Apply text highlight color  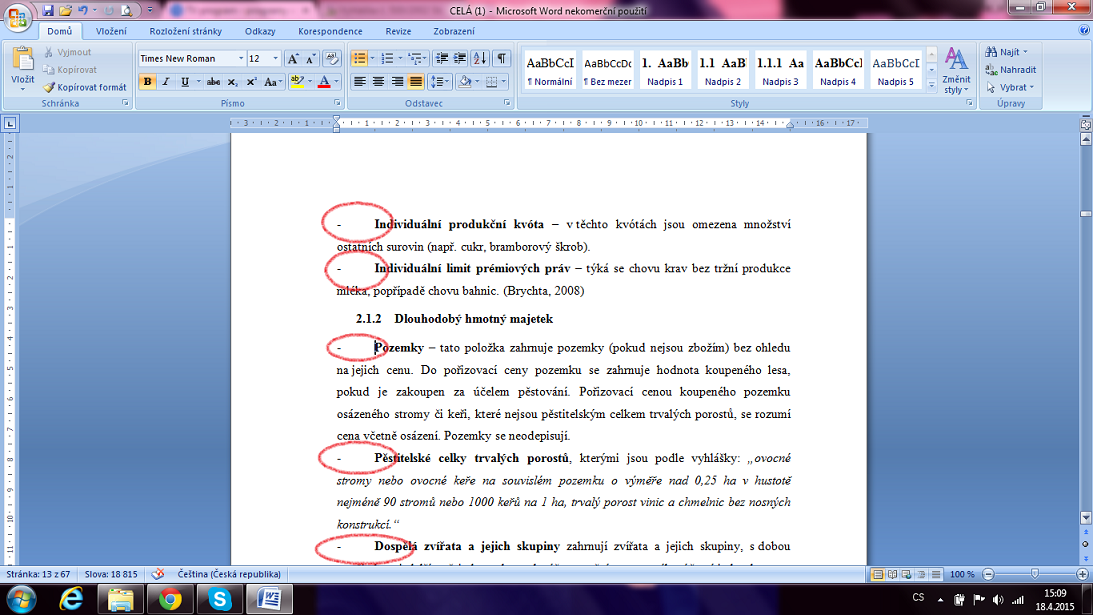[297, 82]
